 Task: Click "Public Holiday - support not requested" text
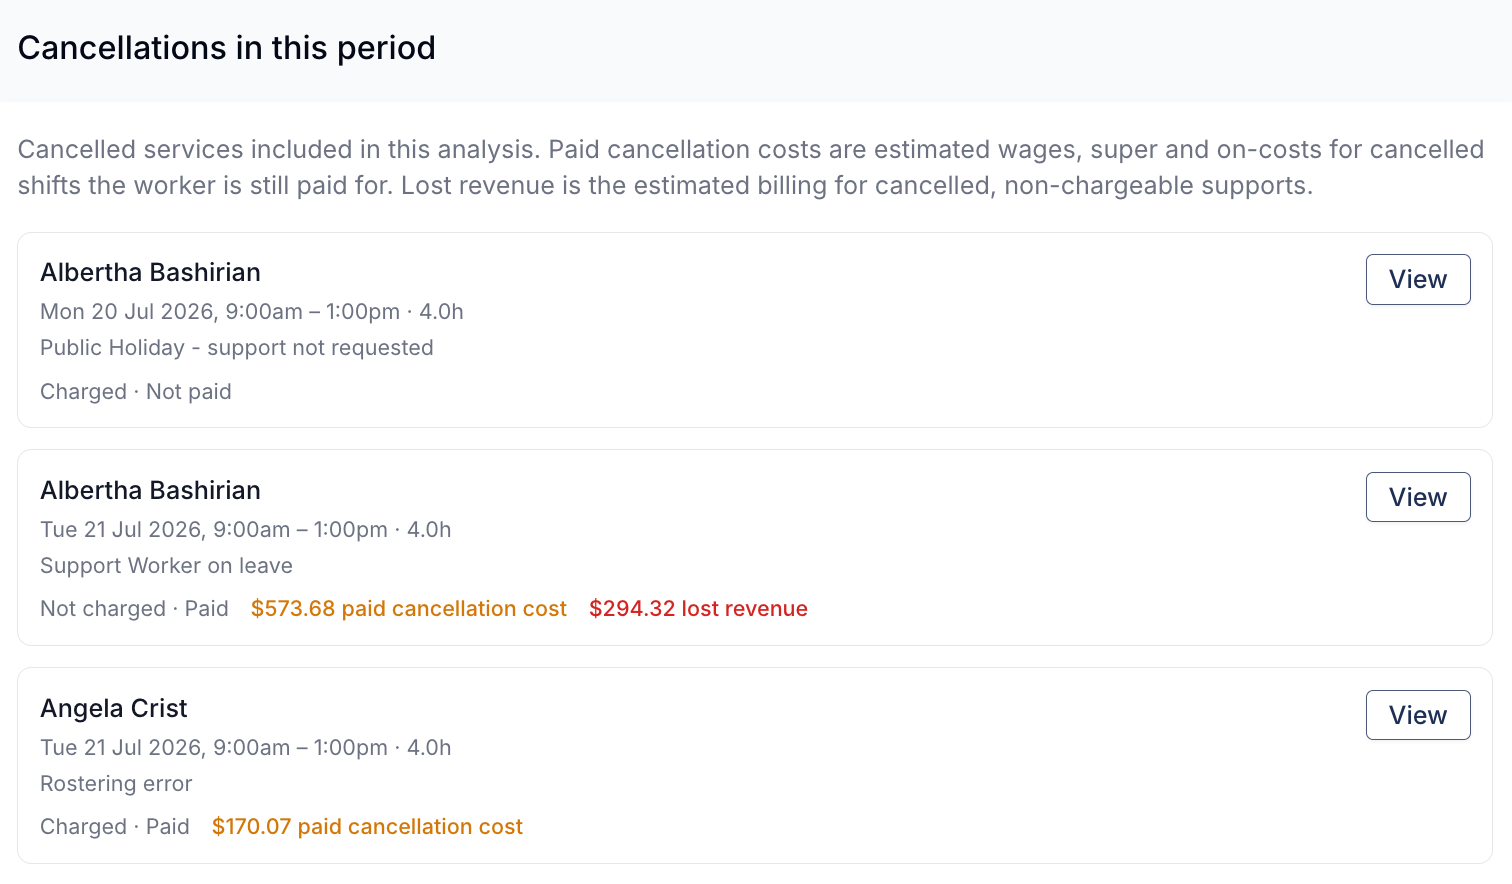237,348
